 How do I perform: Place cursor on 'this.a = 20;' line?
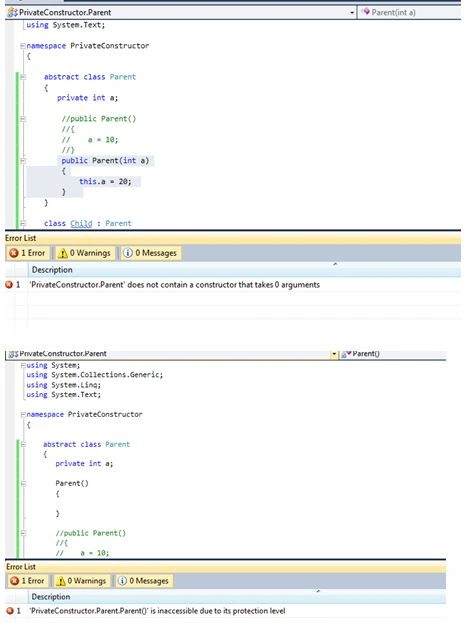[x=105, y=182]
